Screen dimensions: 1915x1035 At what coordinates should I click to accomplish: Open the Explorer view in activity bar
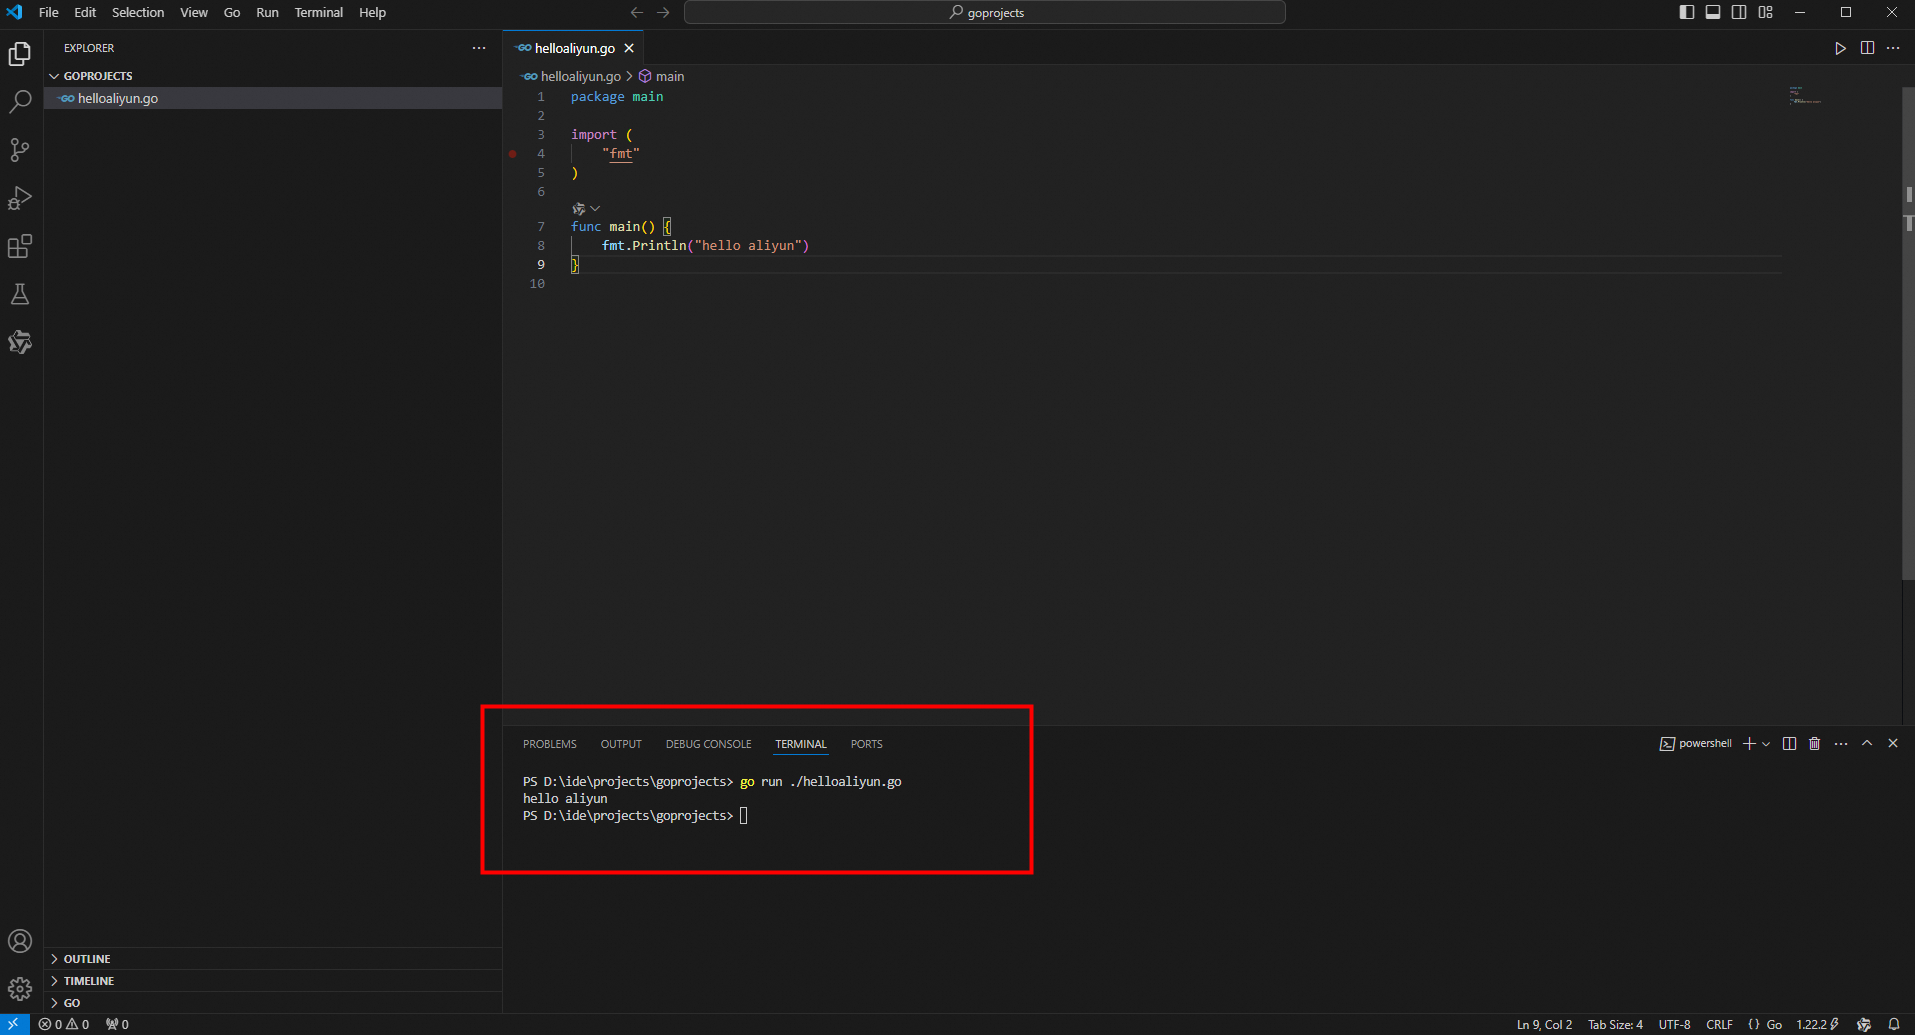pos(20,53)
